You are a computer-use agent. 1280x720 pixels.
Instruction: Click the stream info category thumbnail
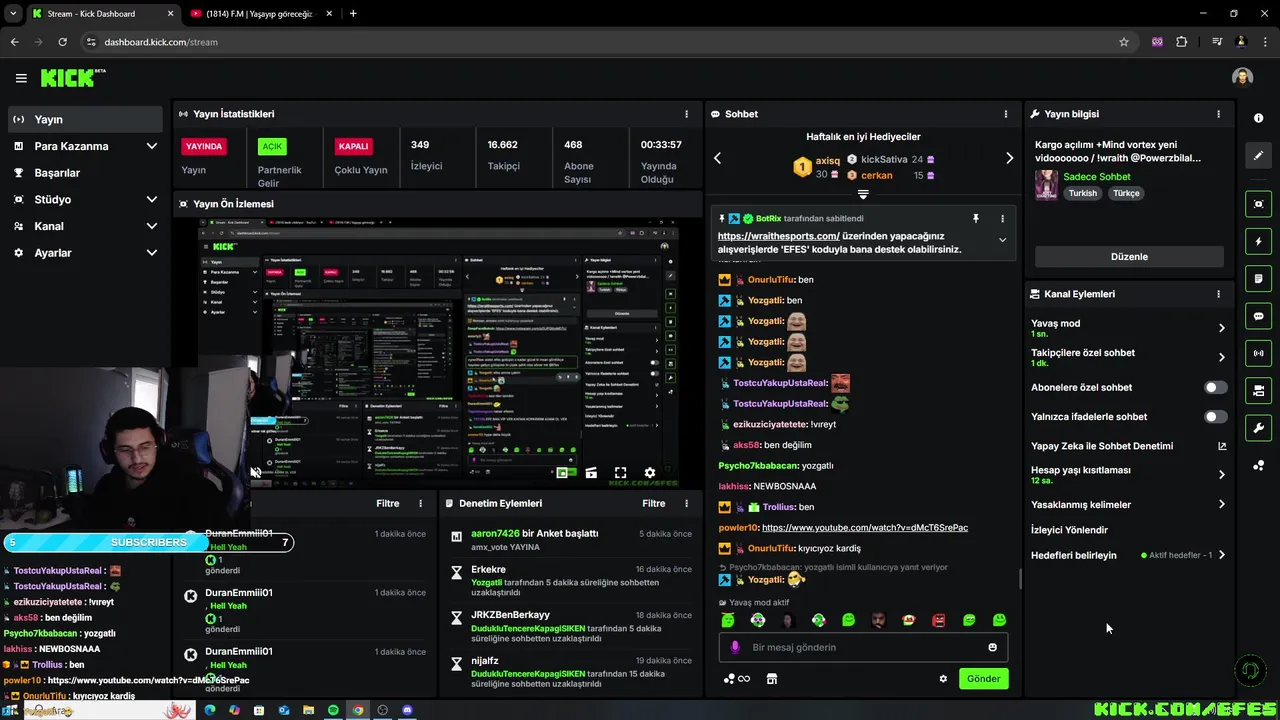1046,184
